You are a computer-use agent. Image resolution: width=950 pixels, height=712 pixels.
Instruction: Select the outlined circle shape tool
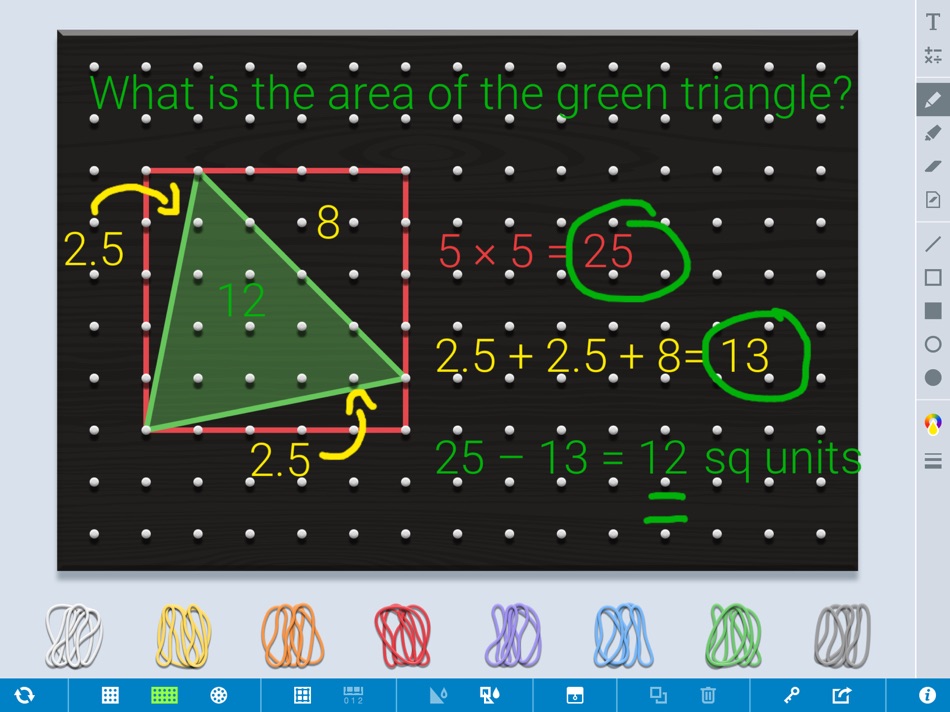(x=933, y=344)
